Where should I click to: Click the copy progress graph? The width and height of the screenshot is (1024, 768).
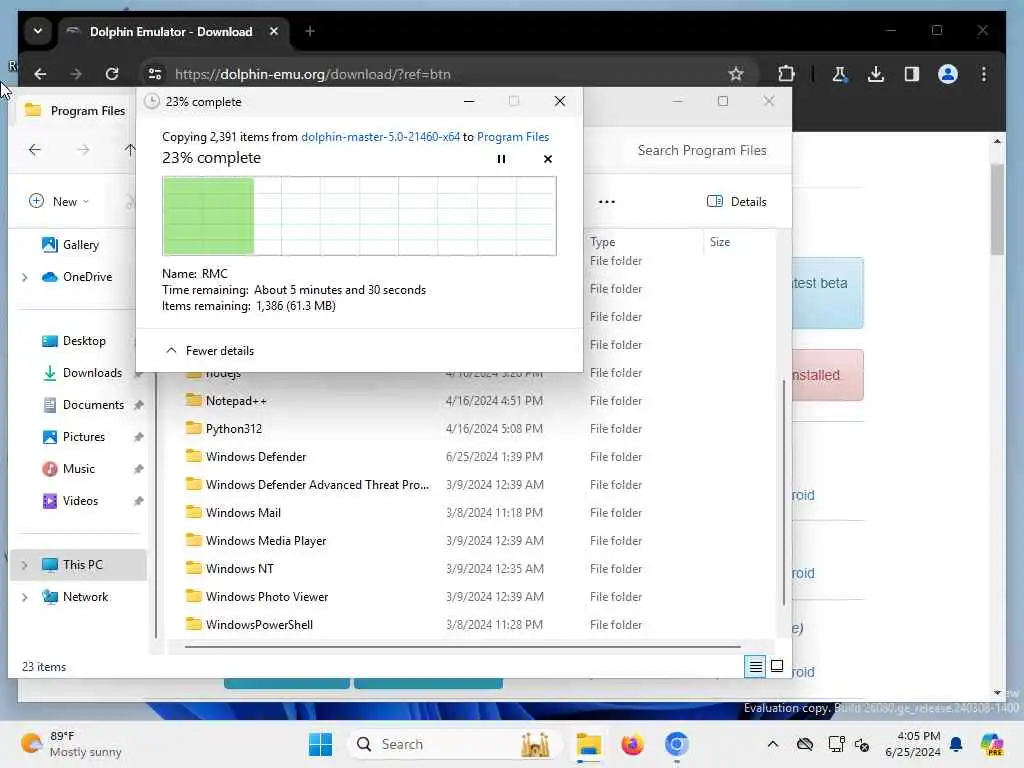pos(359,216)
